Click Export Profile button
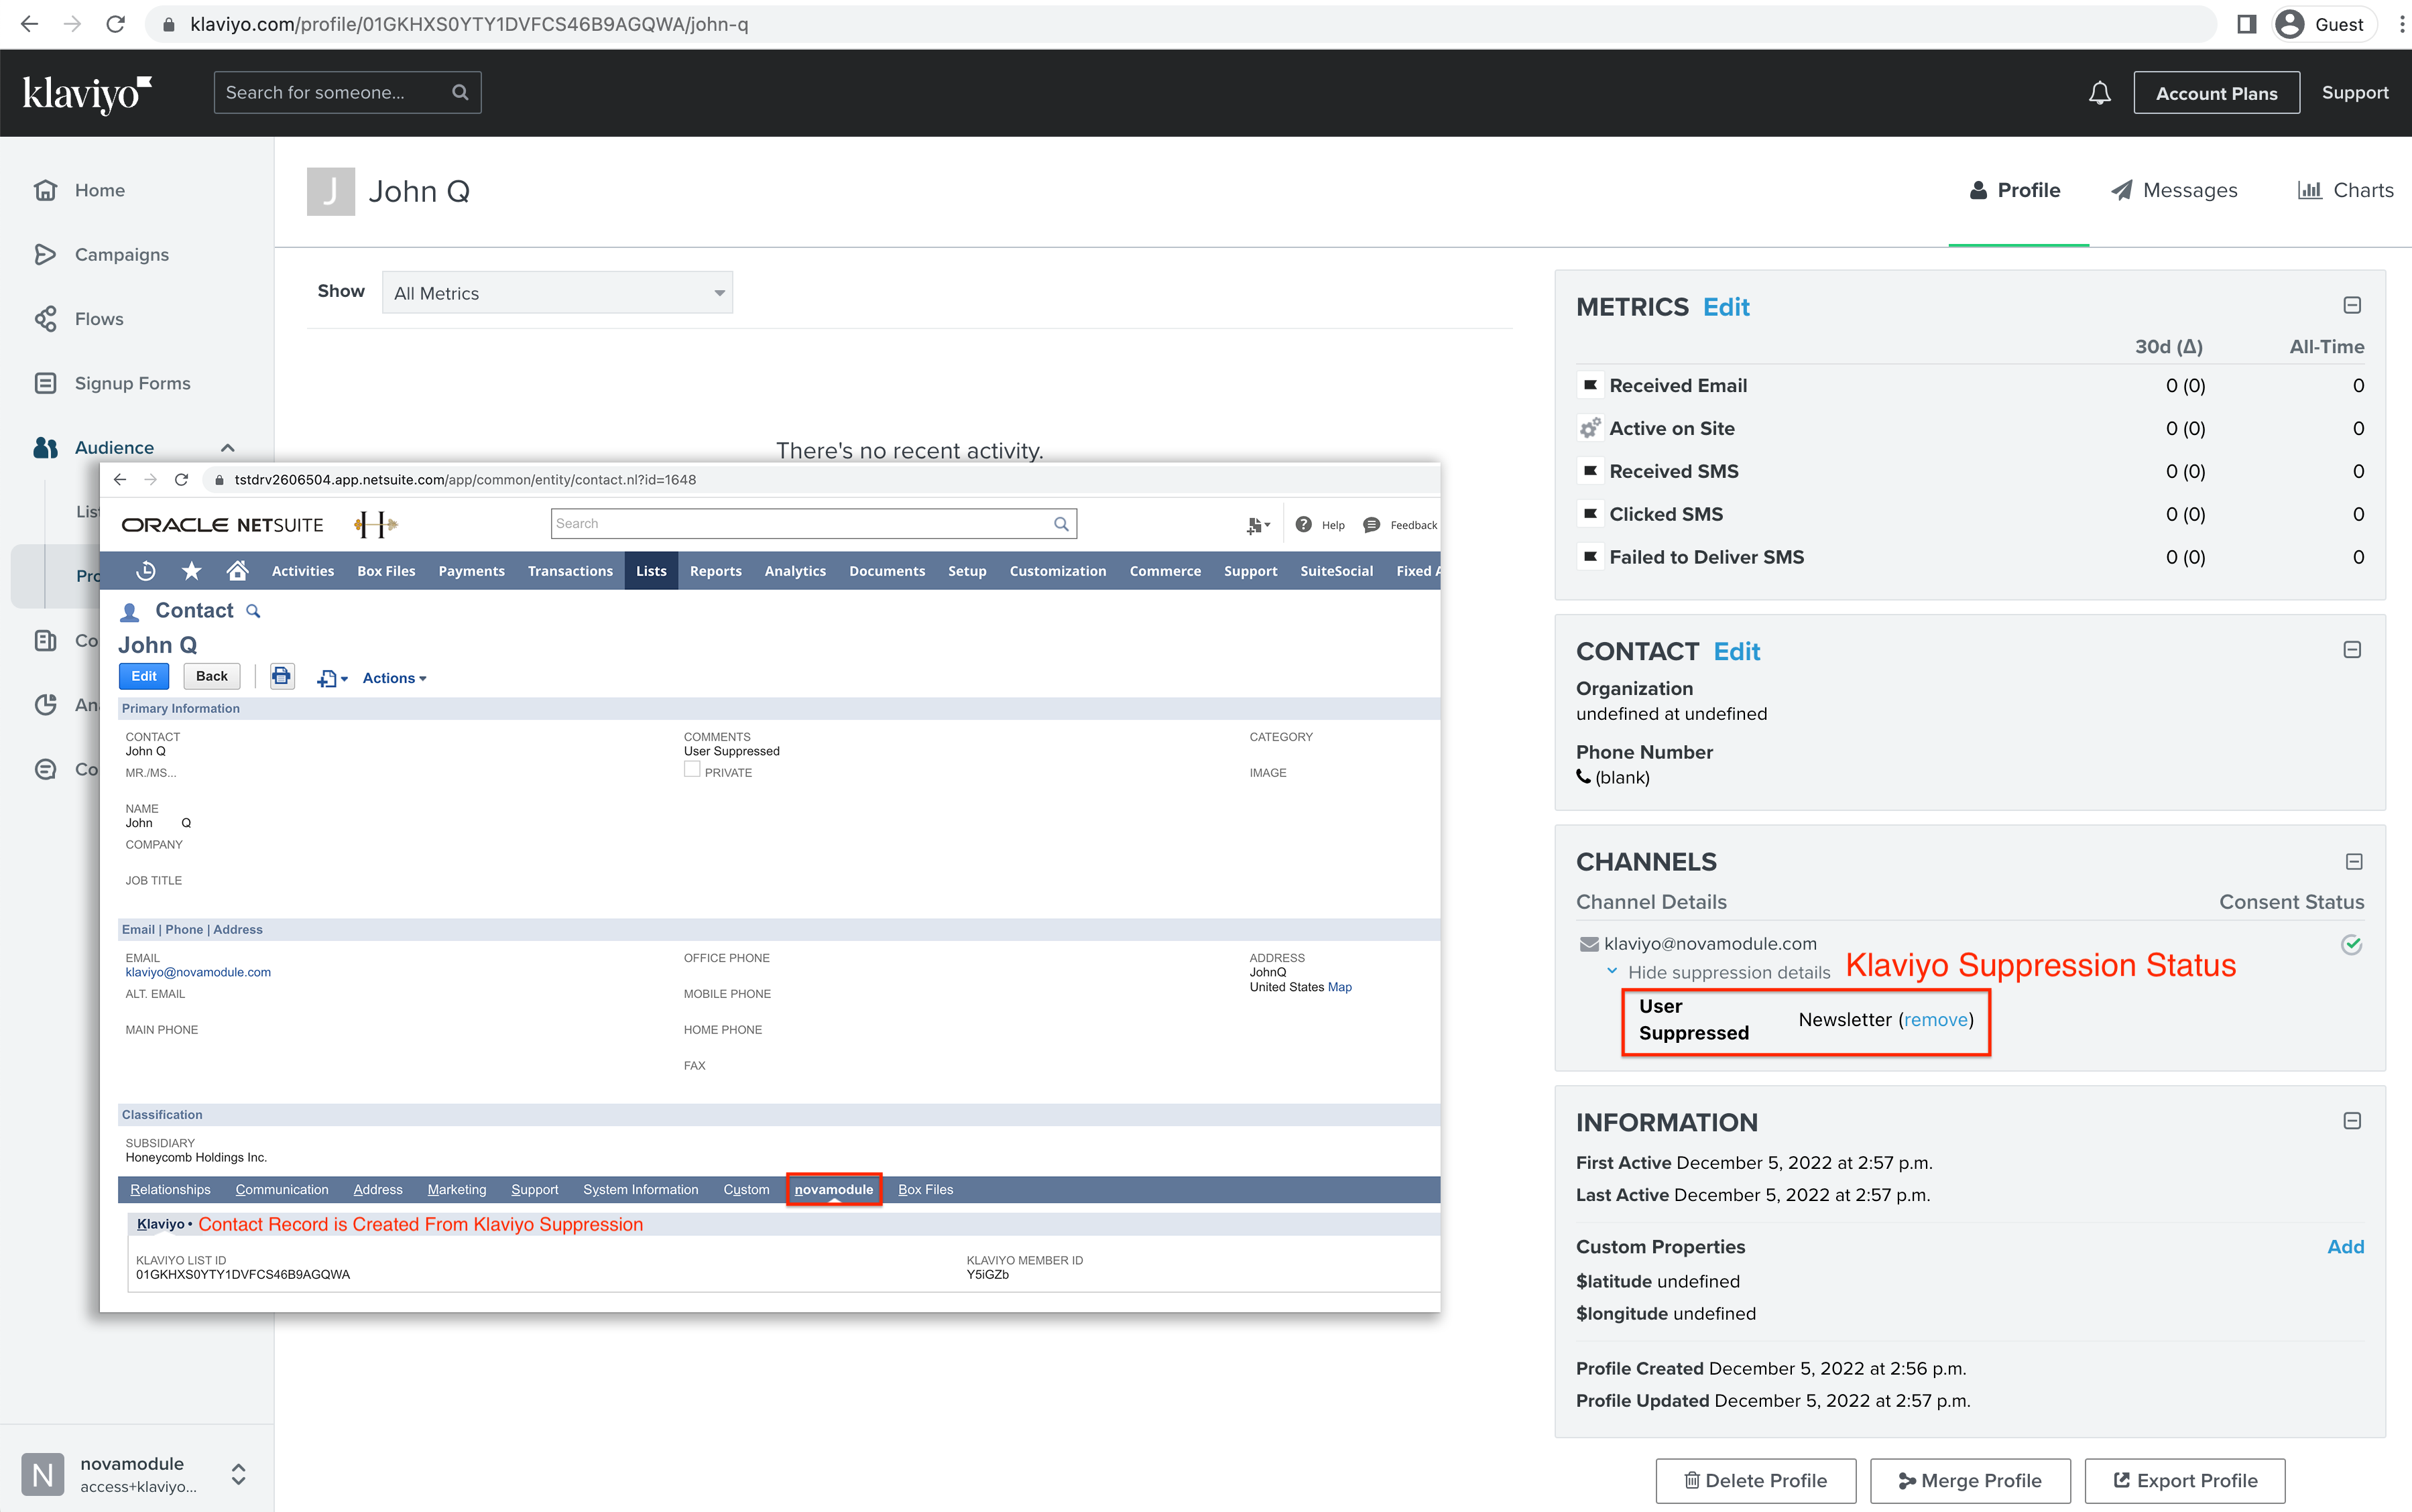2412x1512 pixels. (x=2185, y=1480)
